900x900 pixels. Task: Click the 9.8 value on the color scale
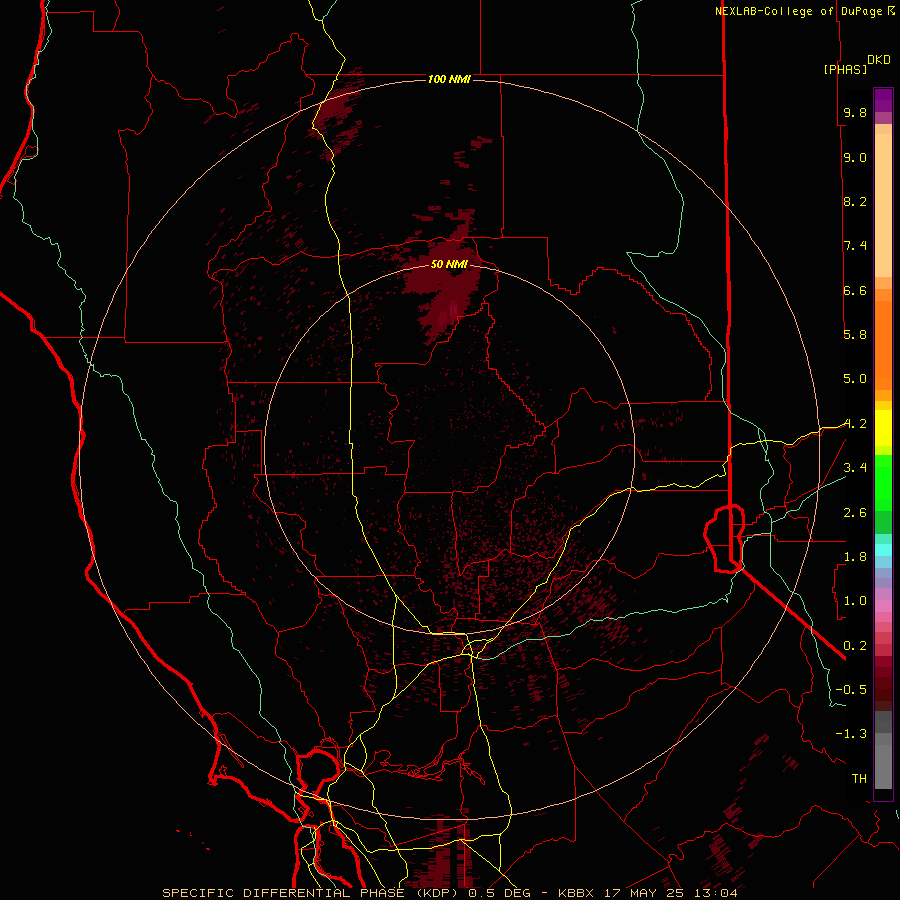pyautogui.click(x=855, y=112)
